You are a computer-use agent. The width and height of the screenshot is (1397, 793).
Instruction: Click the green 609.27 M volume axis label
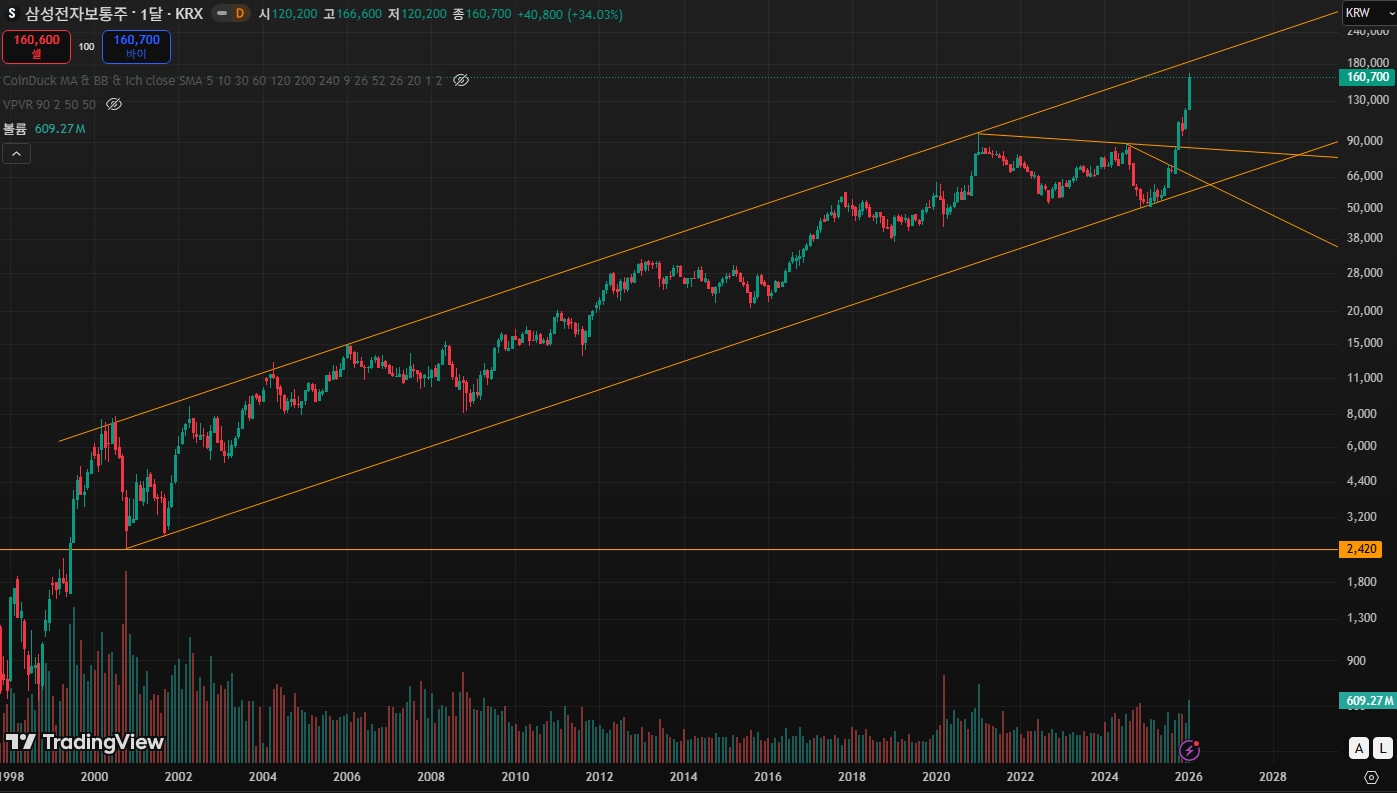1368,701
